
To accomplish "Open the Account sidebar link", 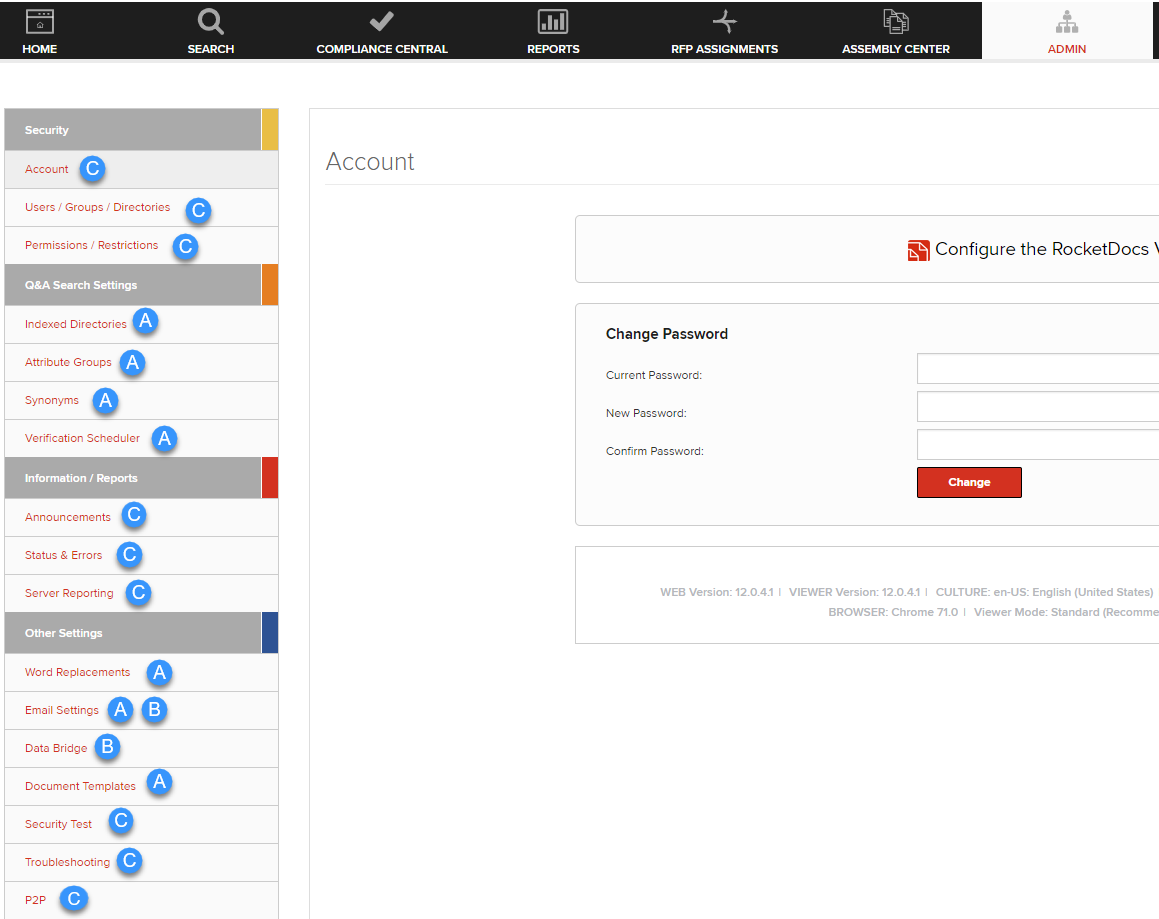I will (47, 169).
